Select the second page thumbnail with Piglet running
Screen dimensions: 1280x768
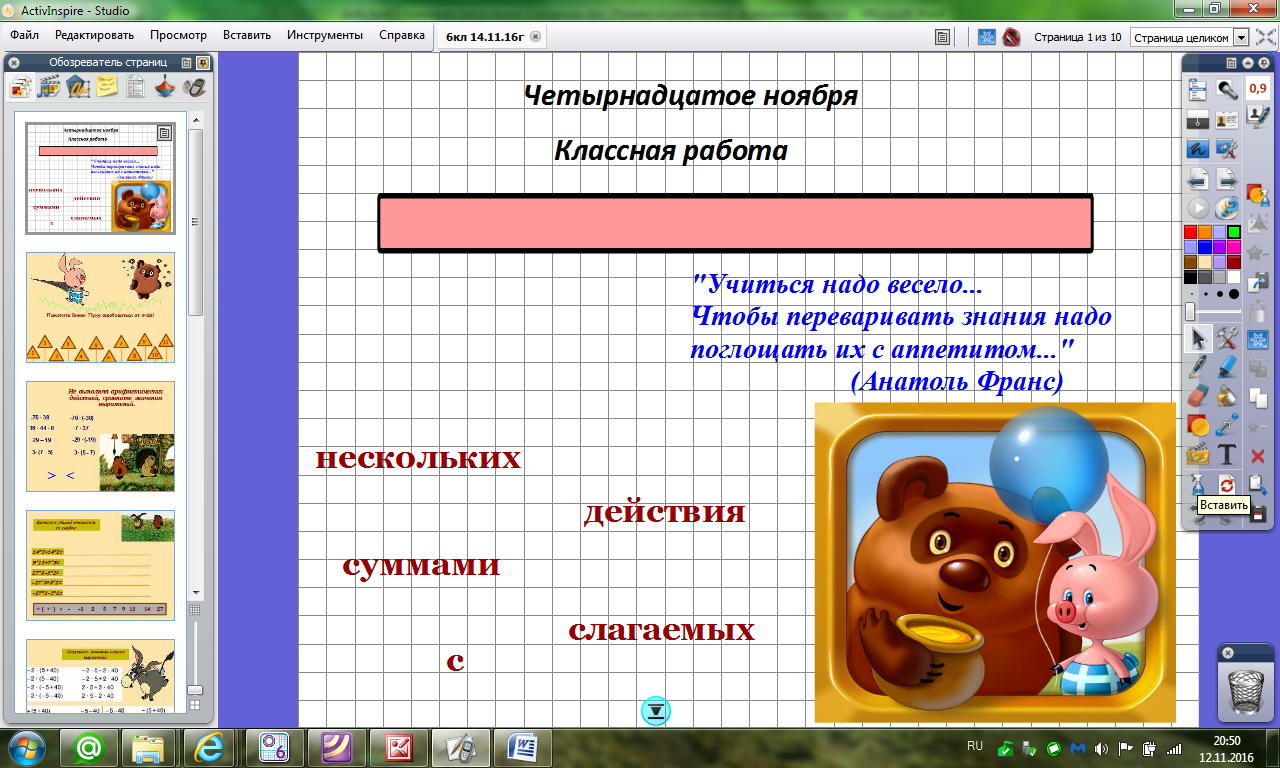coord(100,307)
